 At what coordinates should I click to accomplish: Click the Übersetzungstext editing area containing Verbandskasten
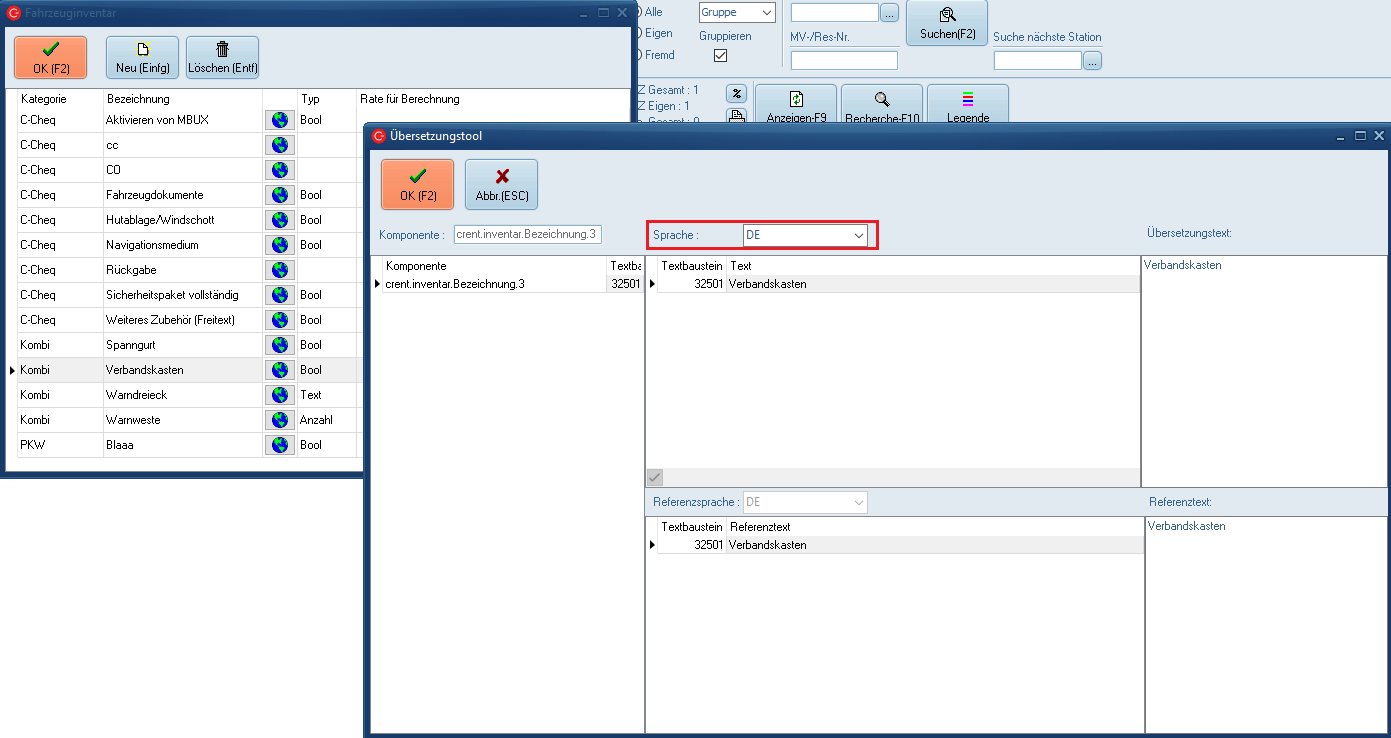pyautogui.click(x=1265, y=371)
